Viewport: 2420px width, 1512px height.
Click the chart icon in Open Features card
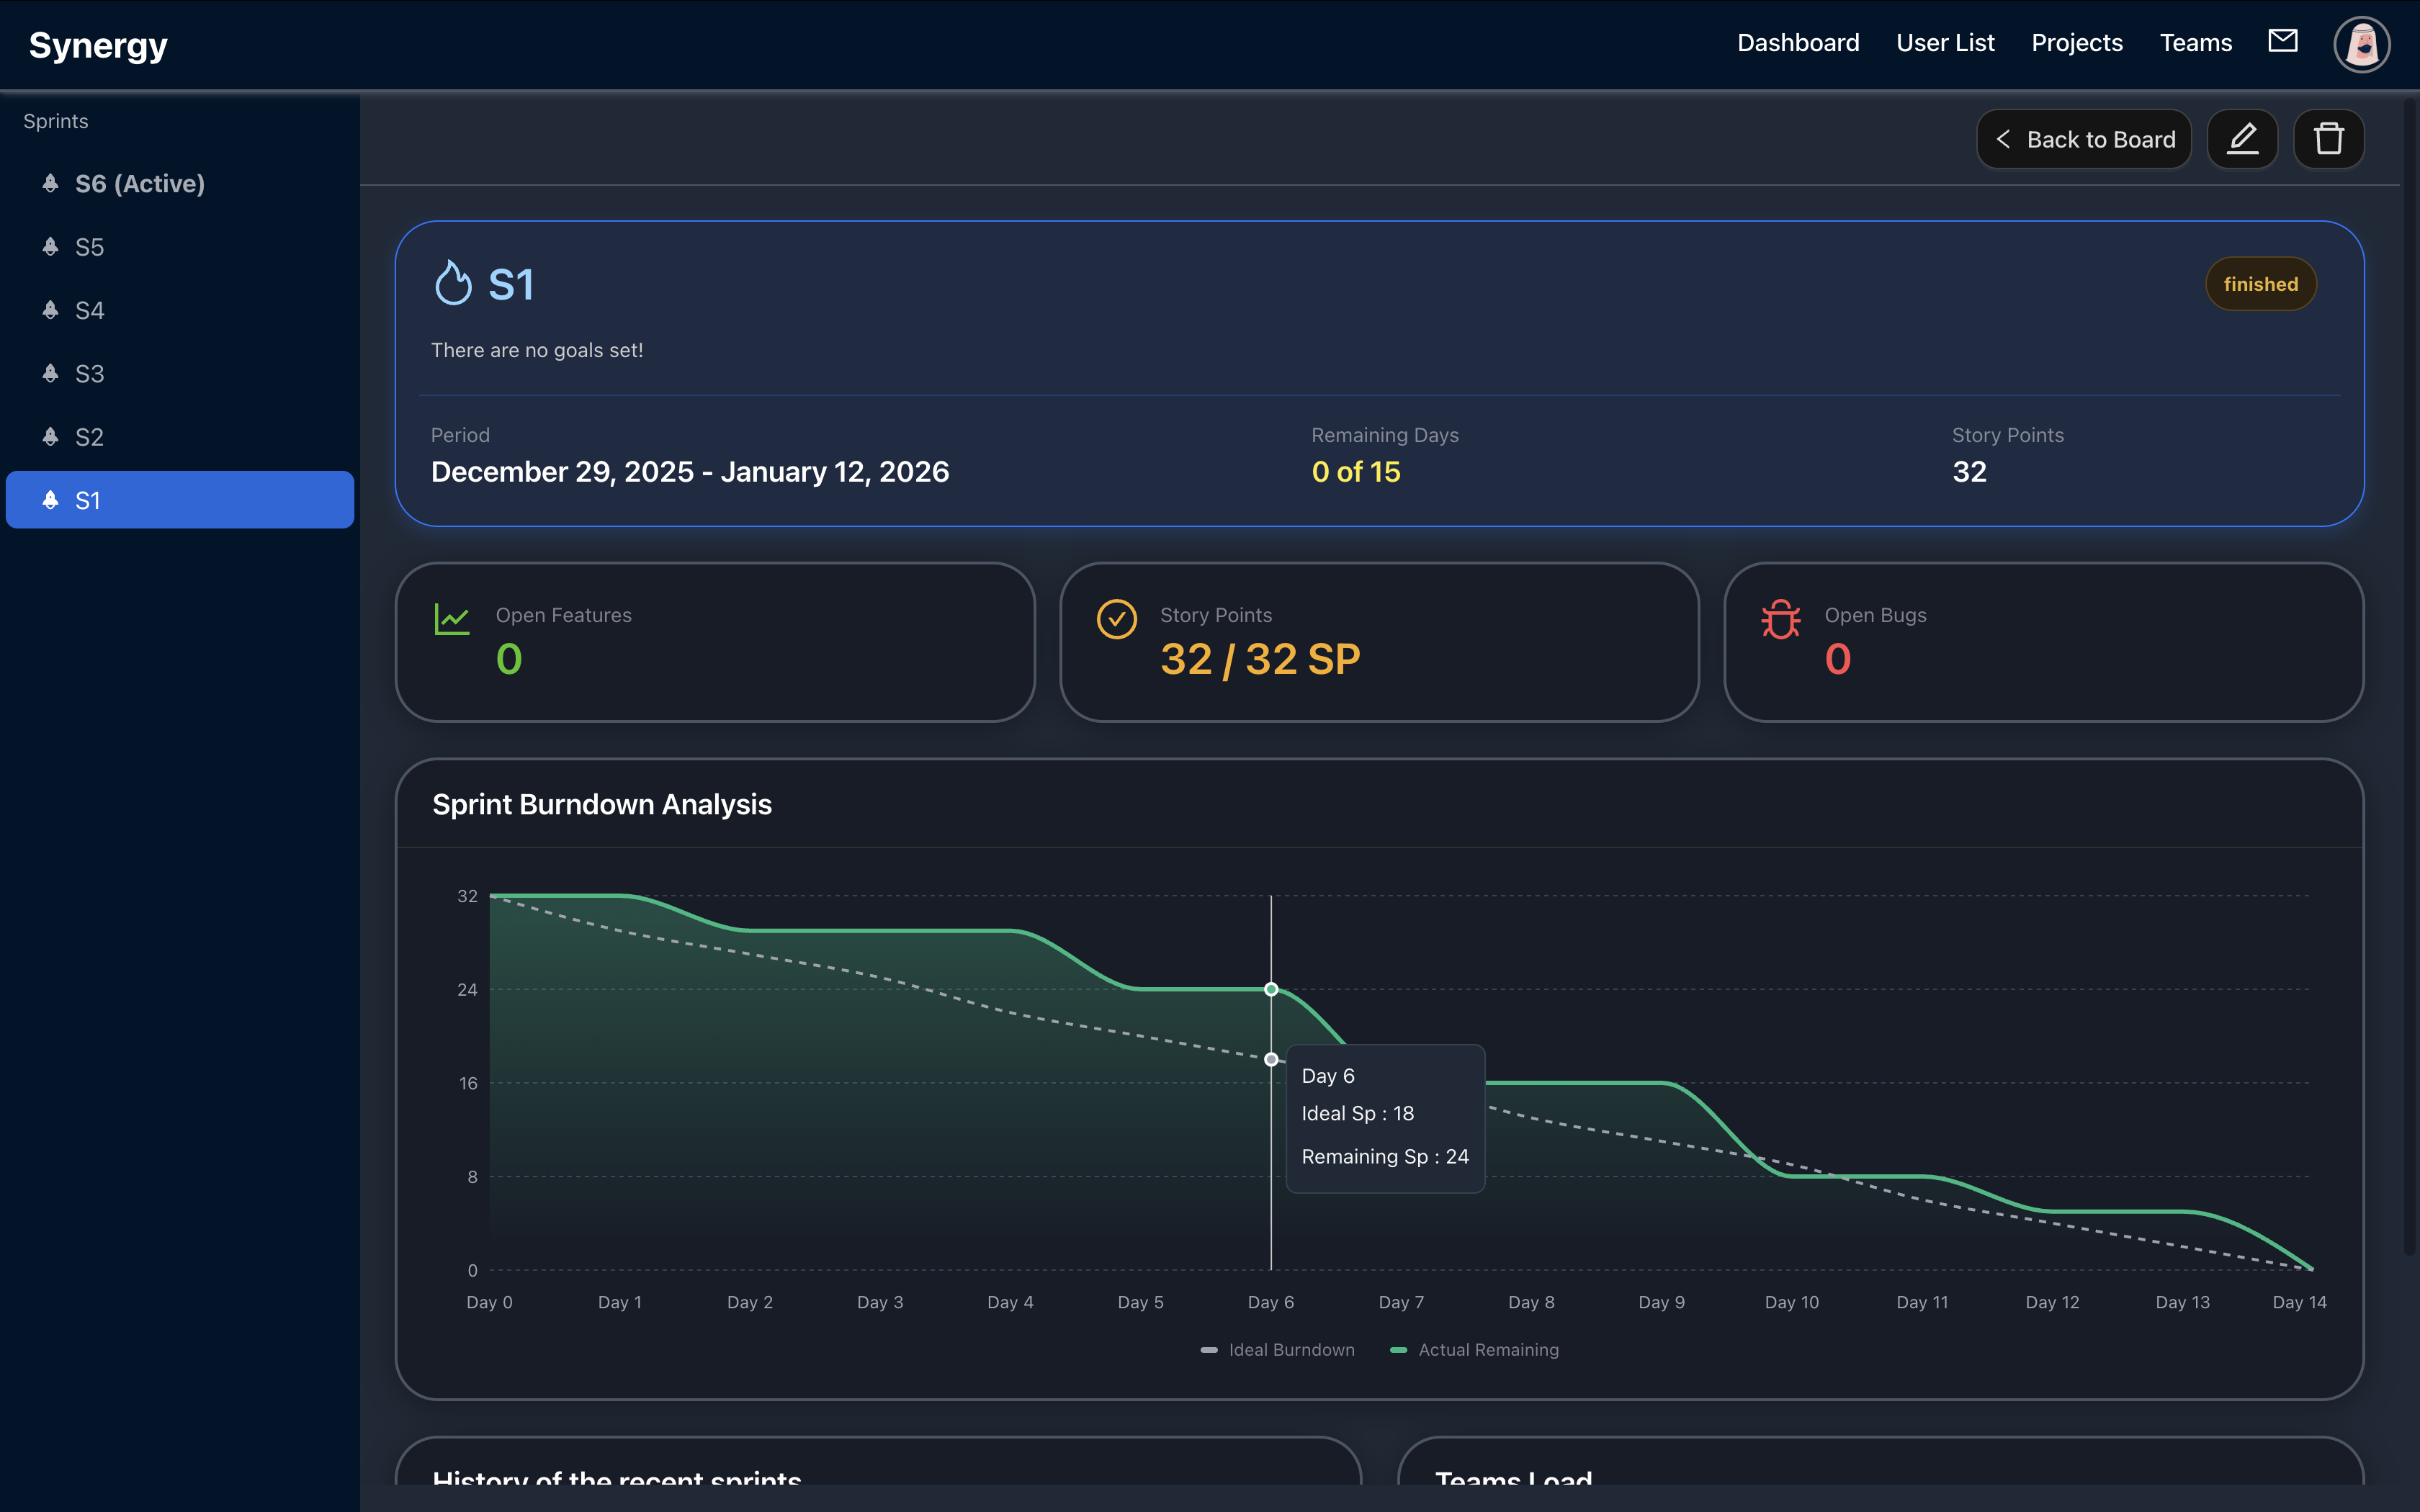453,618
